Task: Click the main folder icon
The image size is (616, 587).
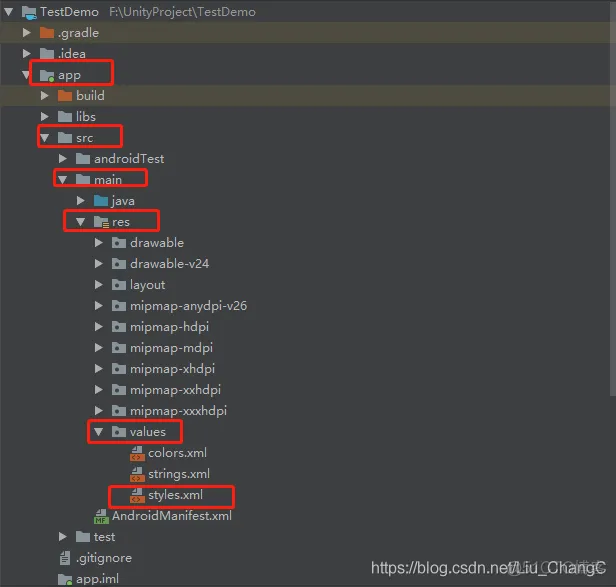Action: [83, 180]
